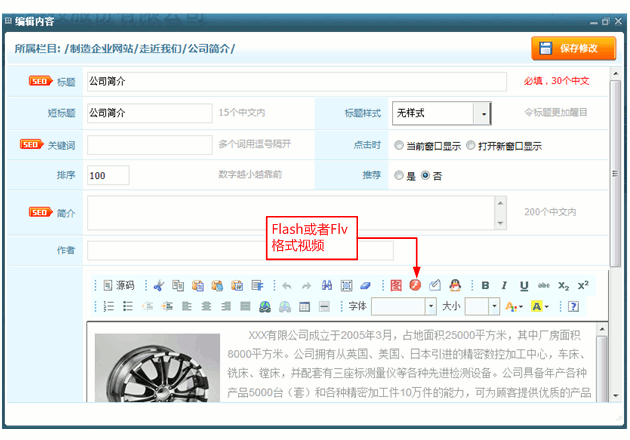Choose 是 for 推荐
630x440 pixels.
(x=400, y=175)
